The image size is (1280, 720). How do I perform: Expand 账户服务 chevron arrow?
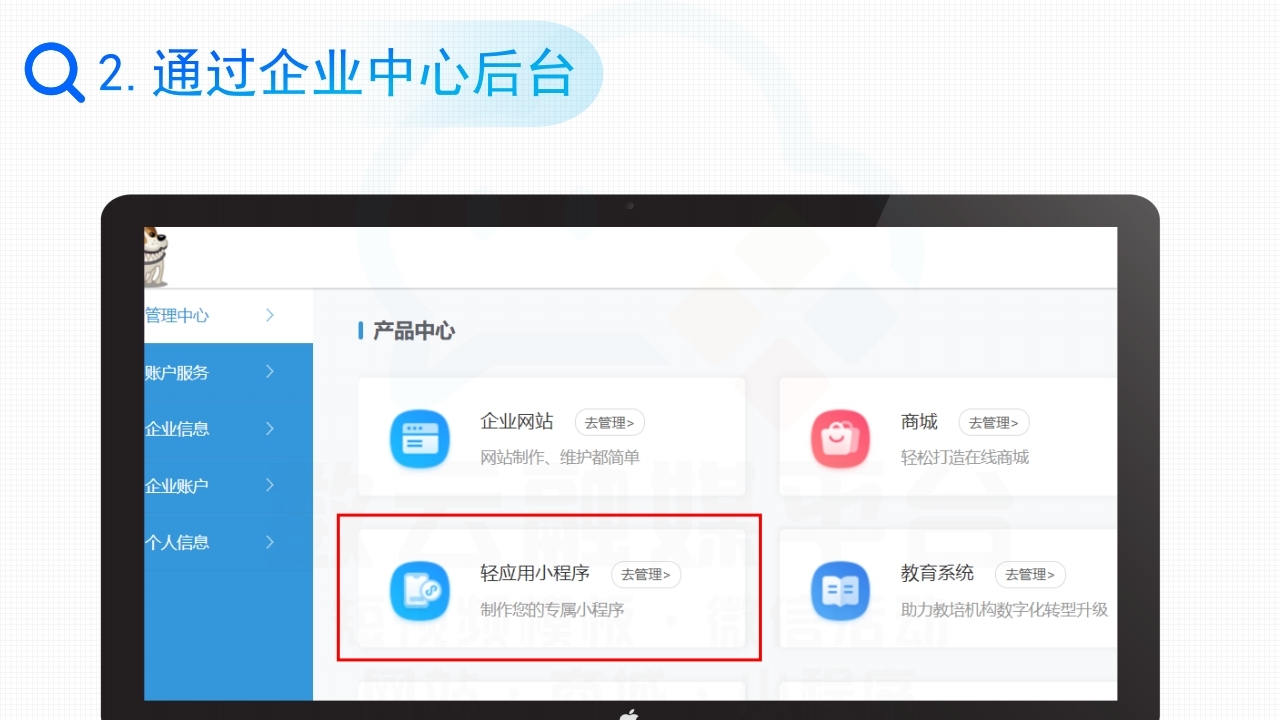tap(270, 372)
